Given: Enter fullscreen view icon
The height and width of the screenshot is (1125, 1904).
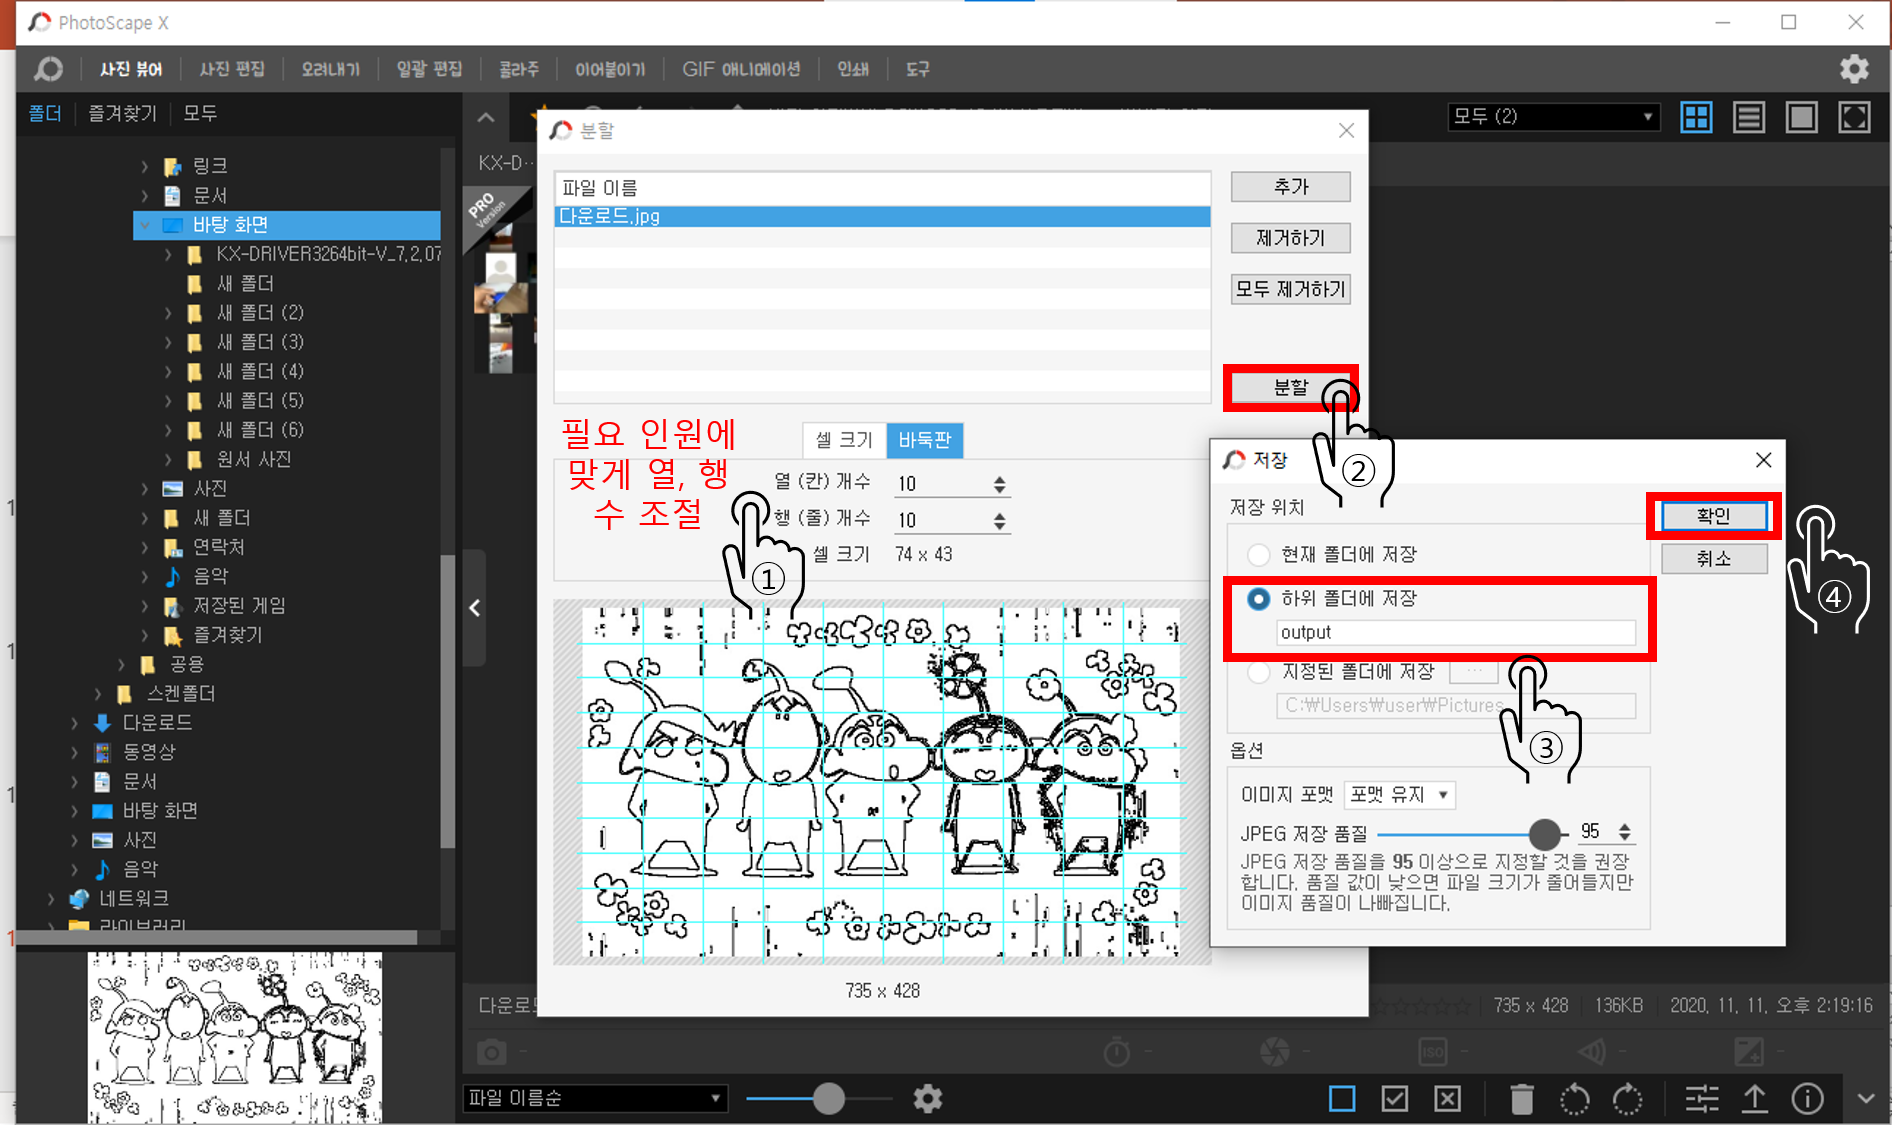Looking at the screenshot, I should point(1855,117).
